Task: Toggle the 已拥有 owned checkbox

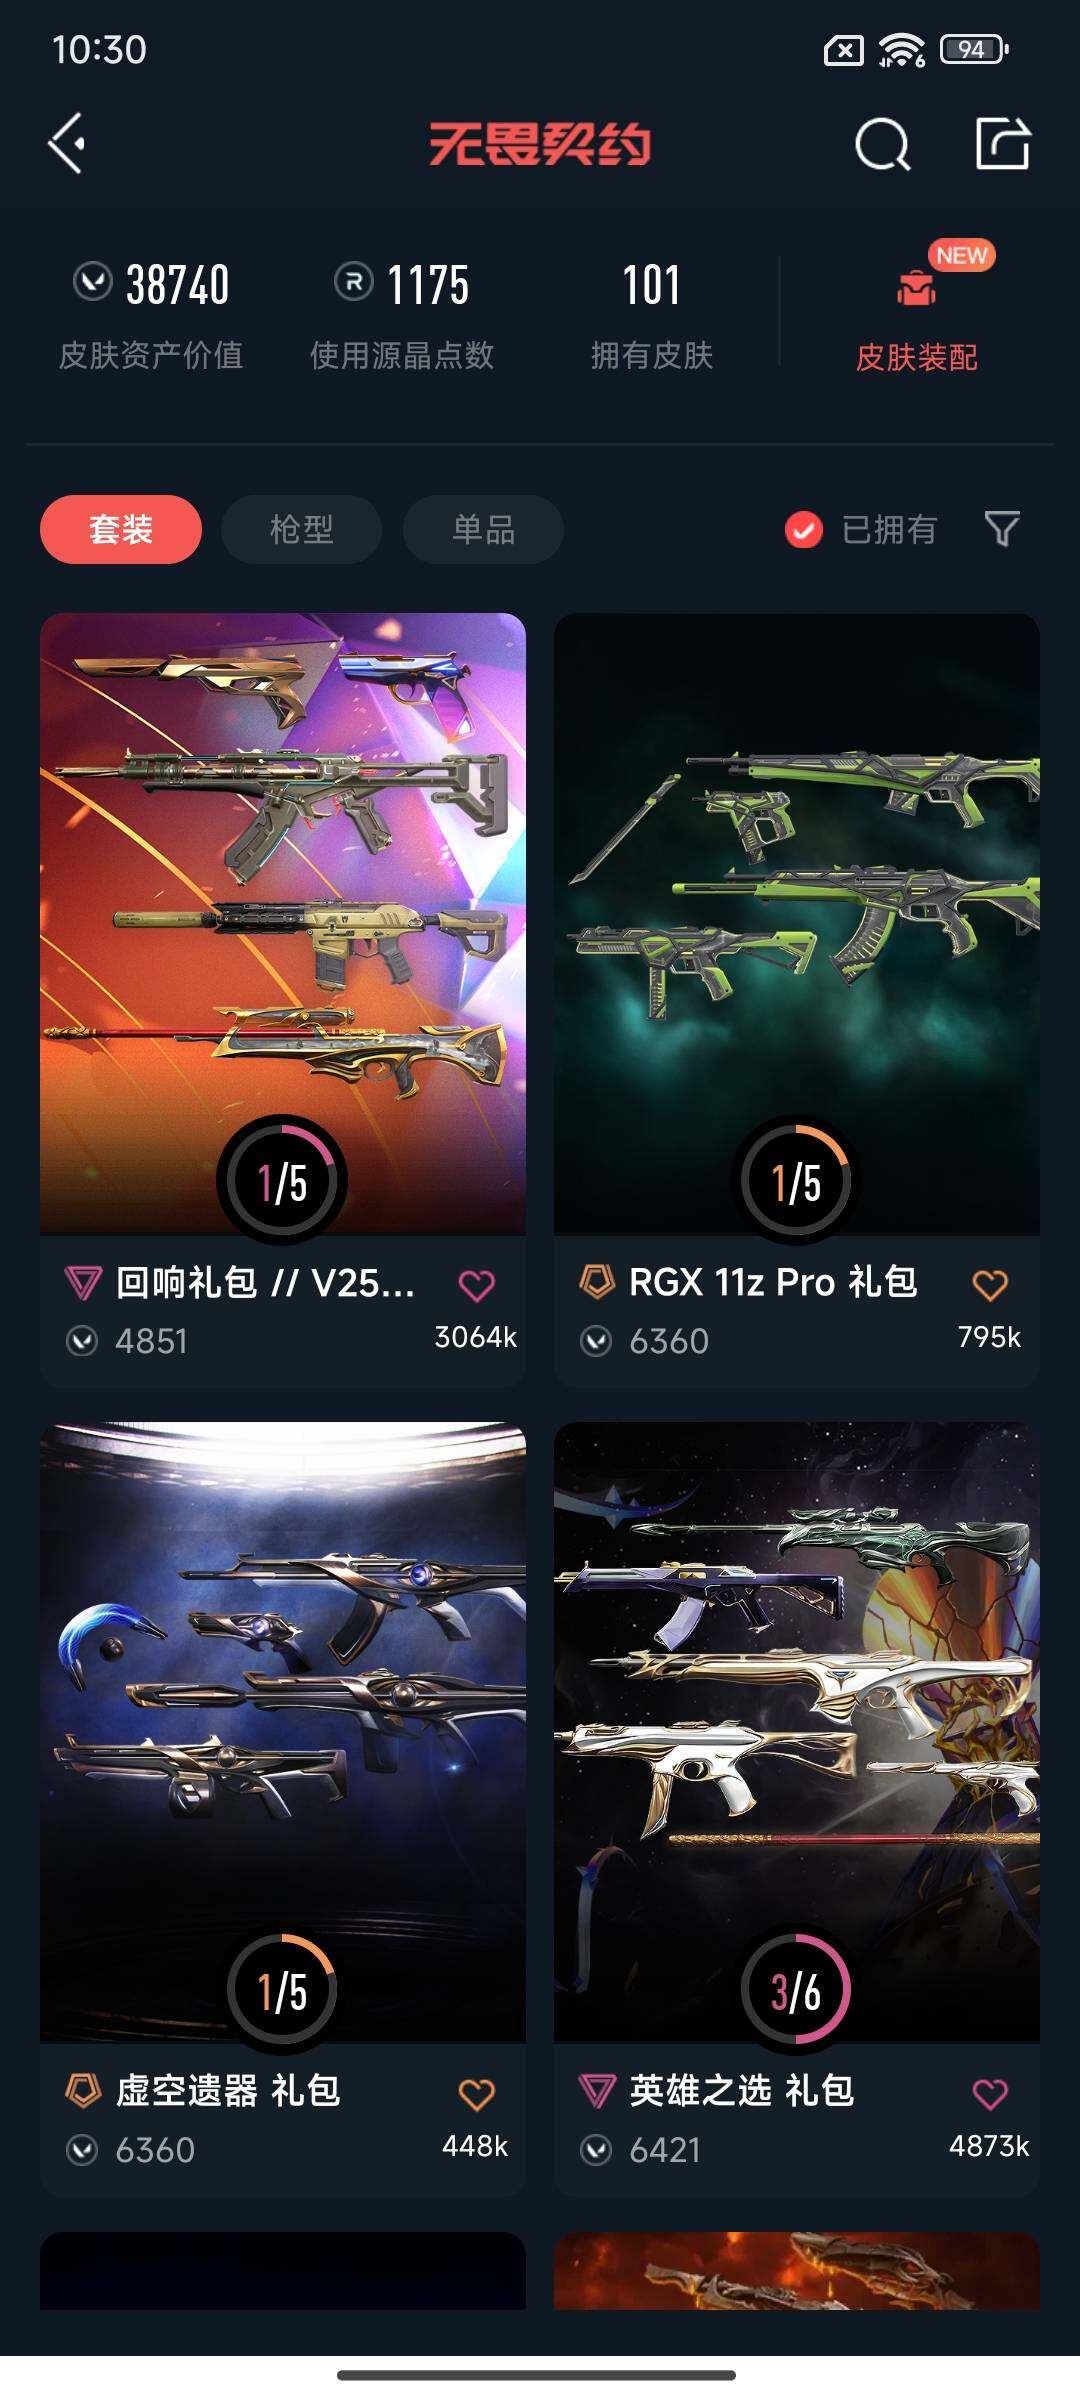Action: [804, 530]
